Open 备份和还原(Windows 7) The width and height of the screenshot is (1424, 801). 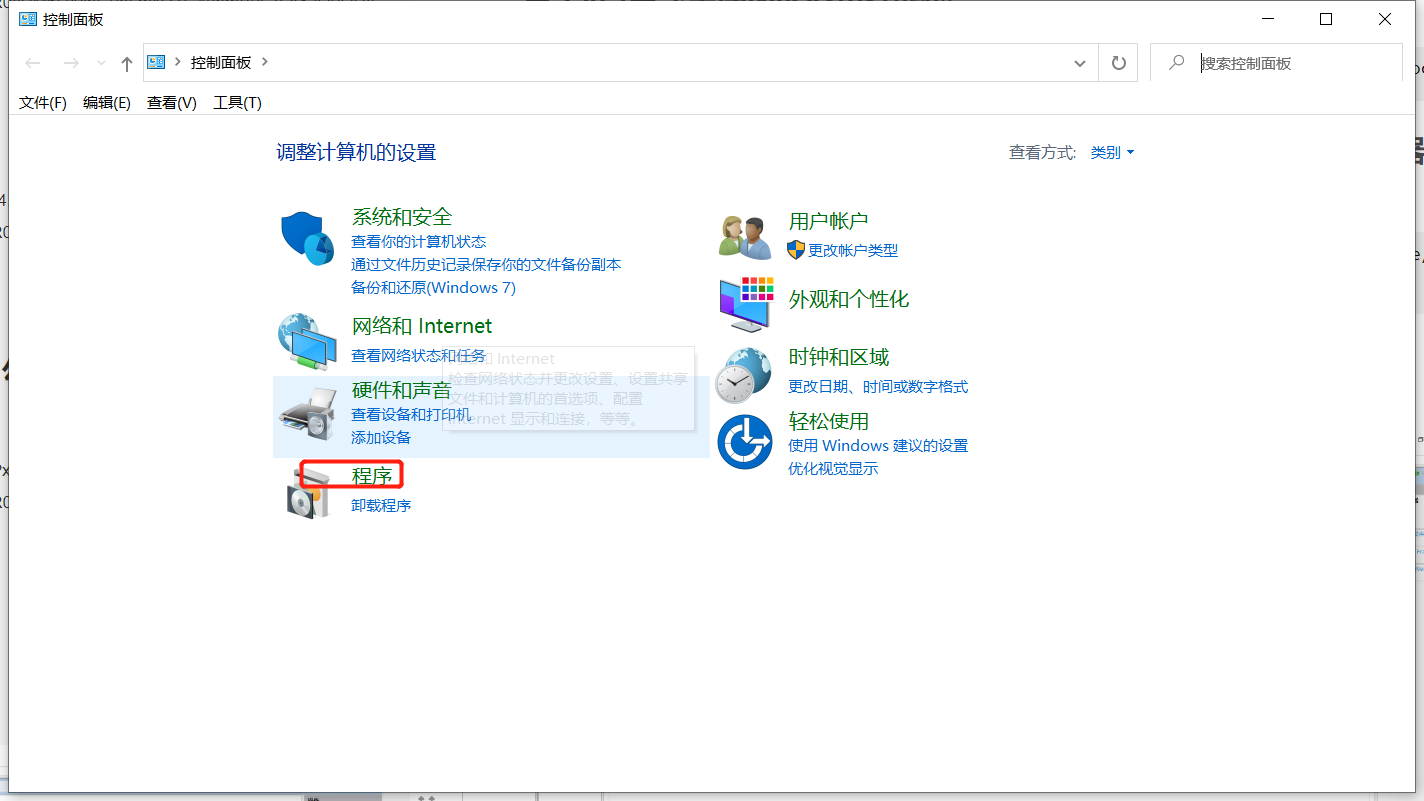433,287
